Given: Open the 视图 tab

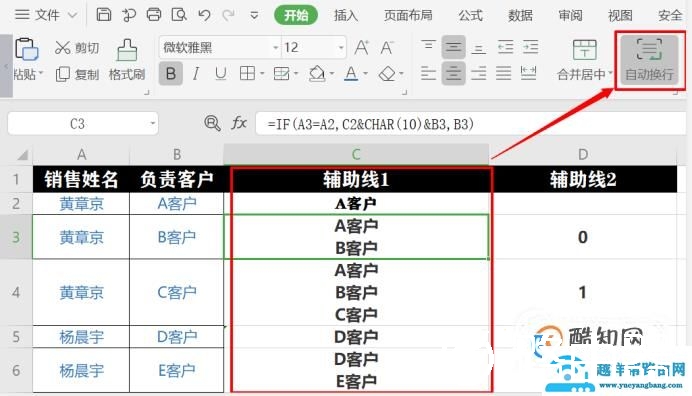Looking at the screenshot, I should pyautogui.click(x=620, y=15).
